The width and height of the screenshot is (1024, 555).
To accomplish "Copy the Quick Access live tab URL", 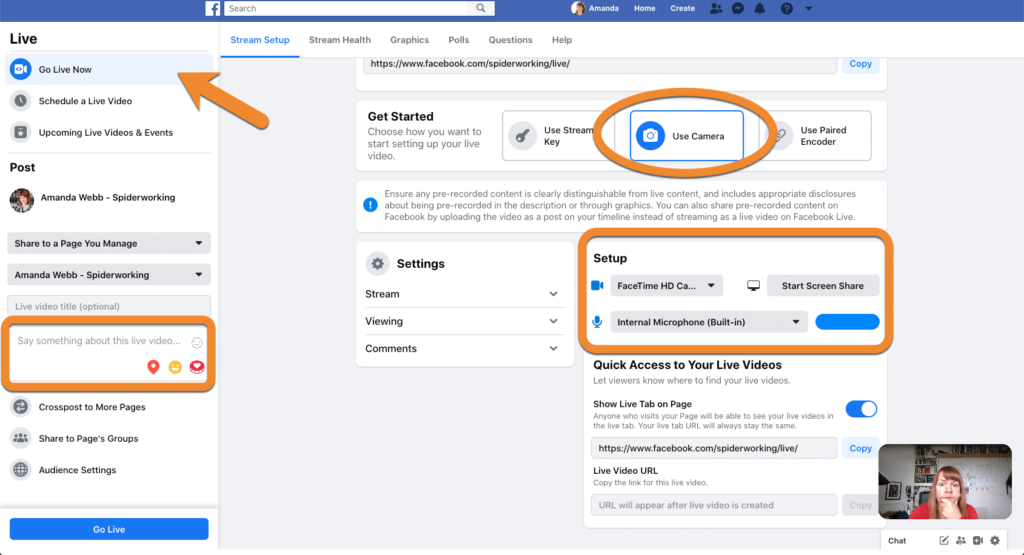I will click(860, 448).
